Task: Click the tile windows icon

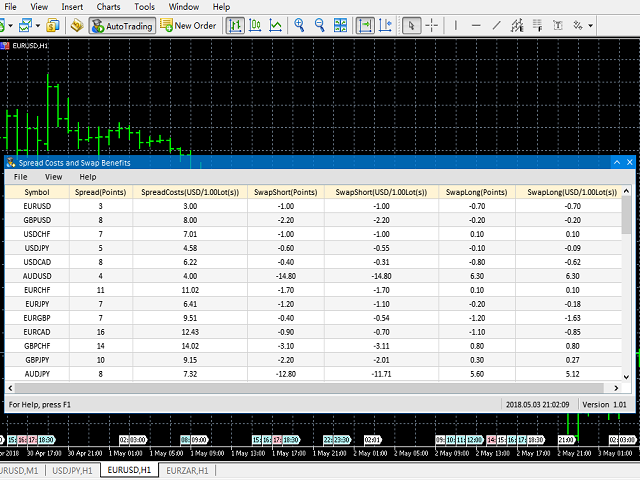Action: click(342, 26)
